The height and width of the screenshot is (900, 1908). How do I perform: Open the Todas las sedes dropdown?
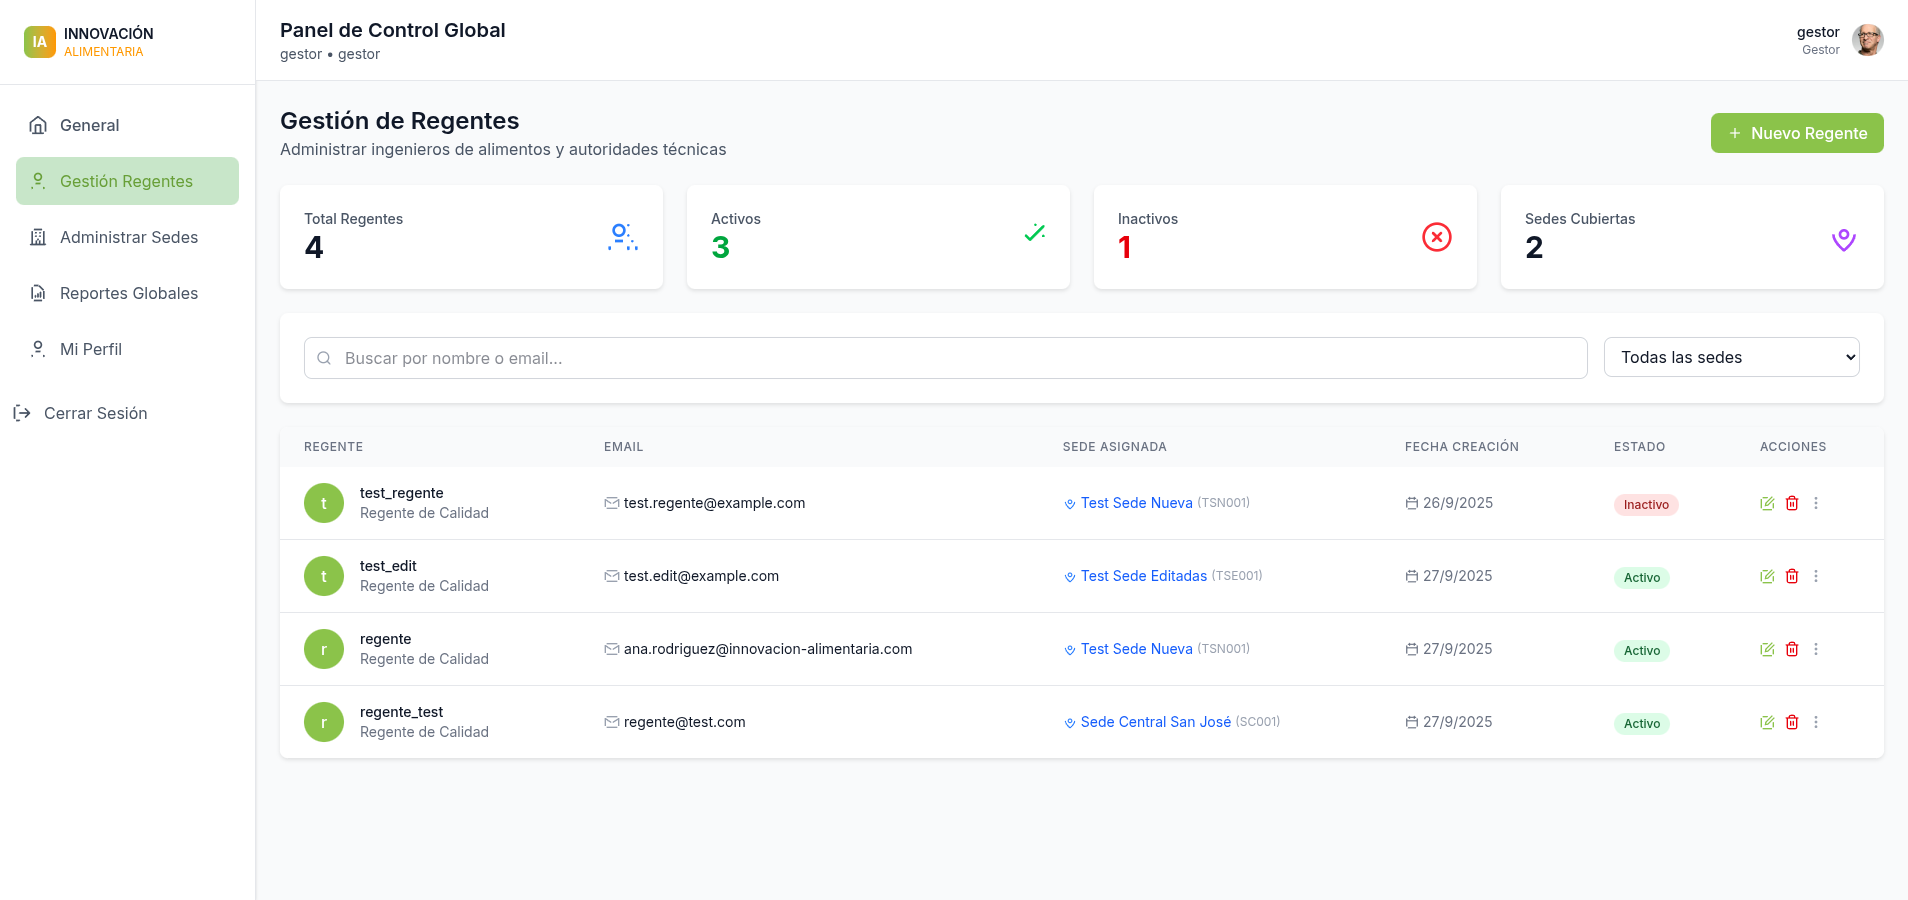(1731, 358)
